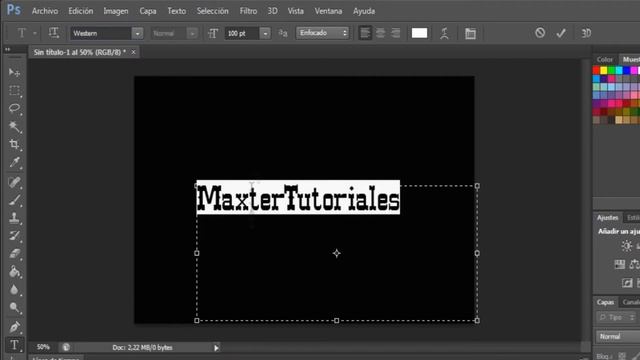Screen dimensions: 640x360
Task: Open the Ventana menu
Action: [328, 11]
